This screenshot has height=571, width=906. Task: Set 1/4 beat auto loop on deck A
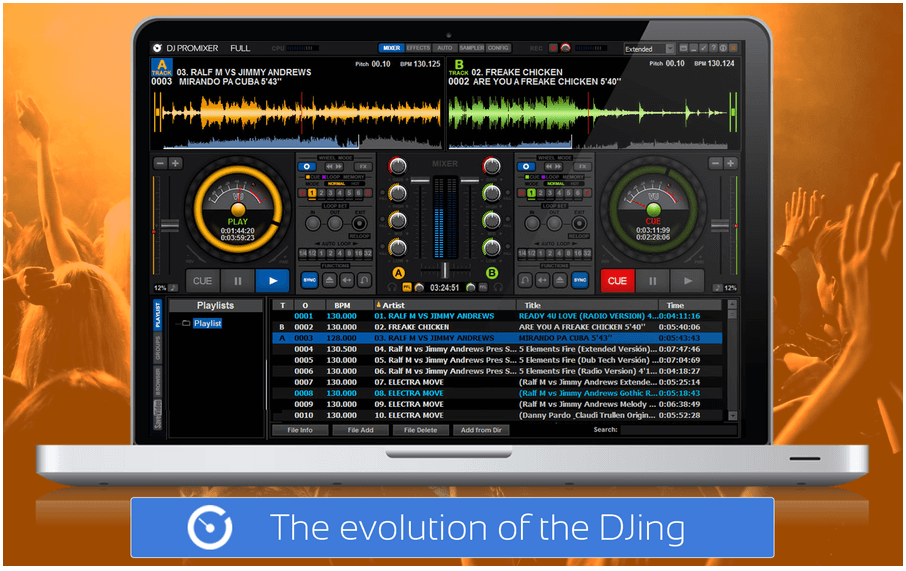[x=303, y=253]
